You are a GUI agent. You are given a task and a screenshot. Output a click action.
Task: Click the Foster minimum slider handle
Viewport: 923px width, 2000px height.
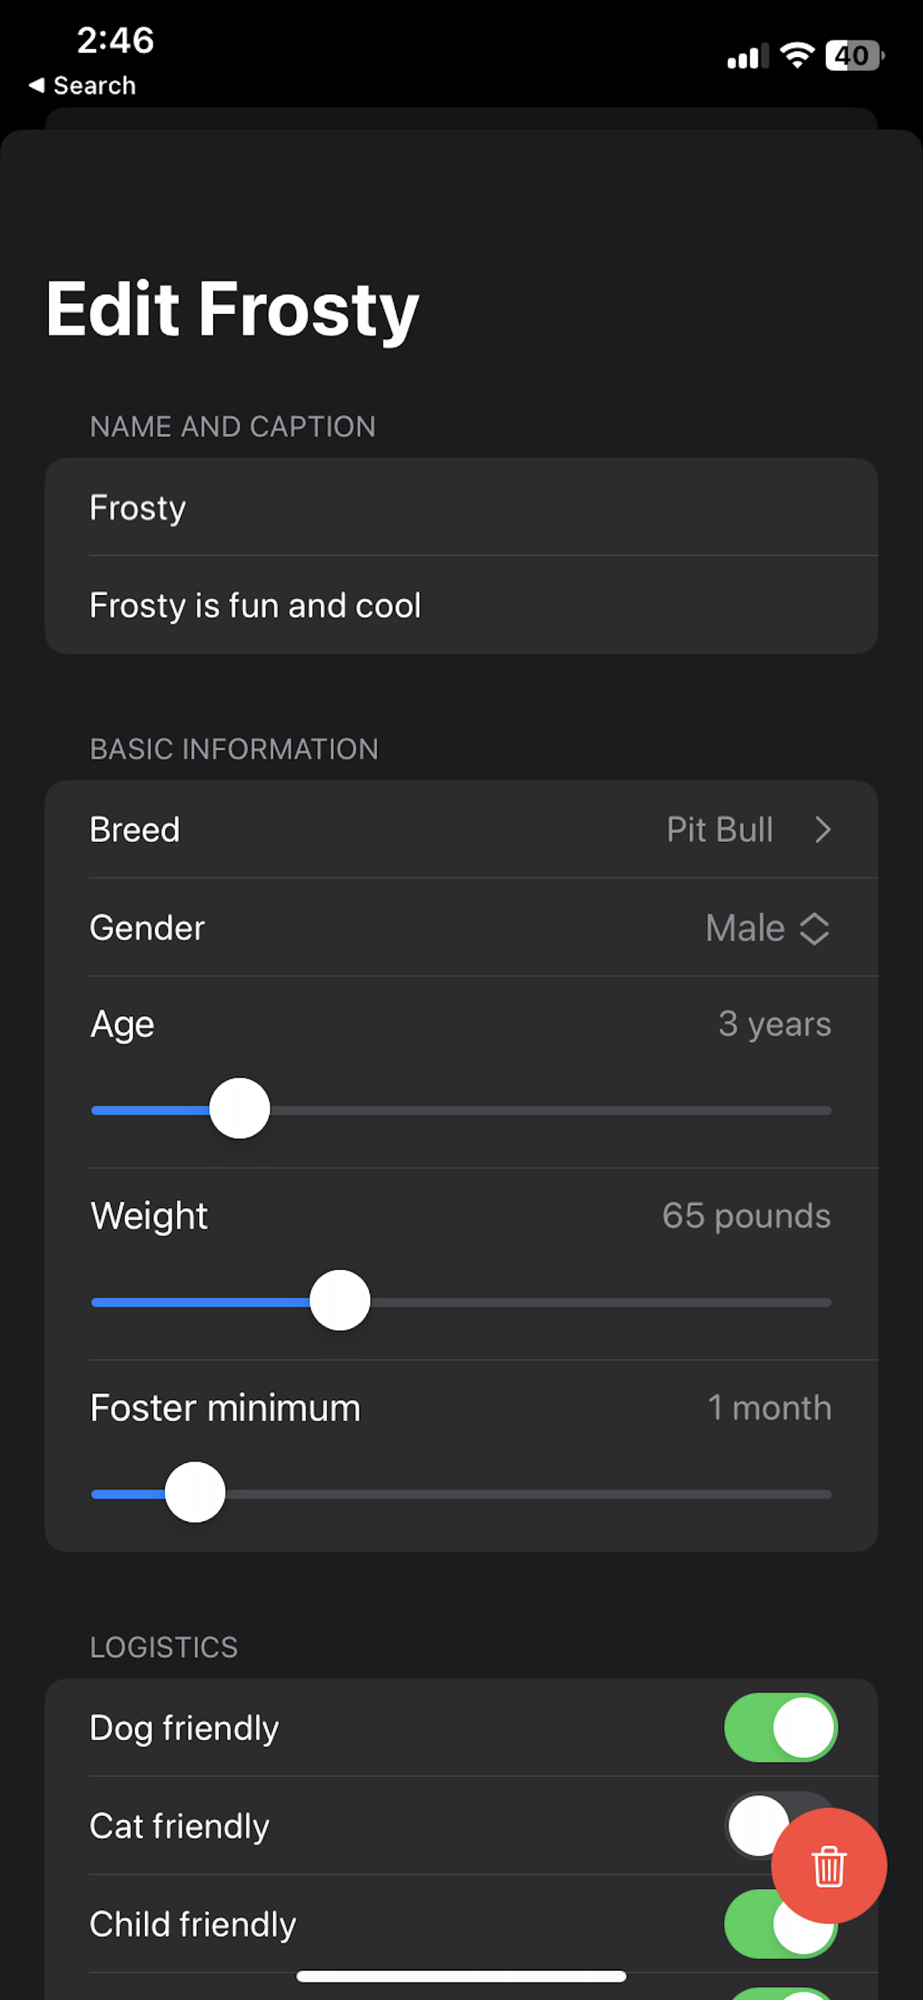(195, 1492)
